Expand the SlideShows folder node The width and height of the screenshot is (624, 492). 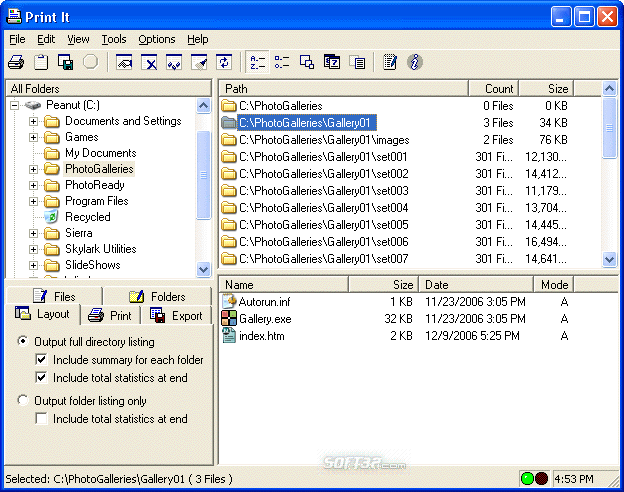coord(33,265)
